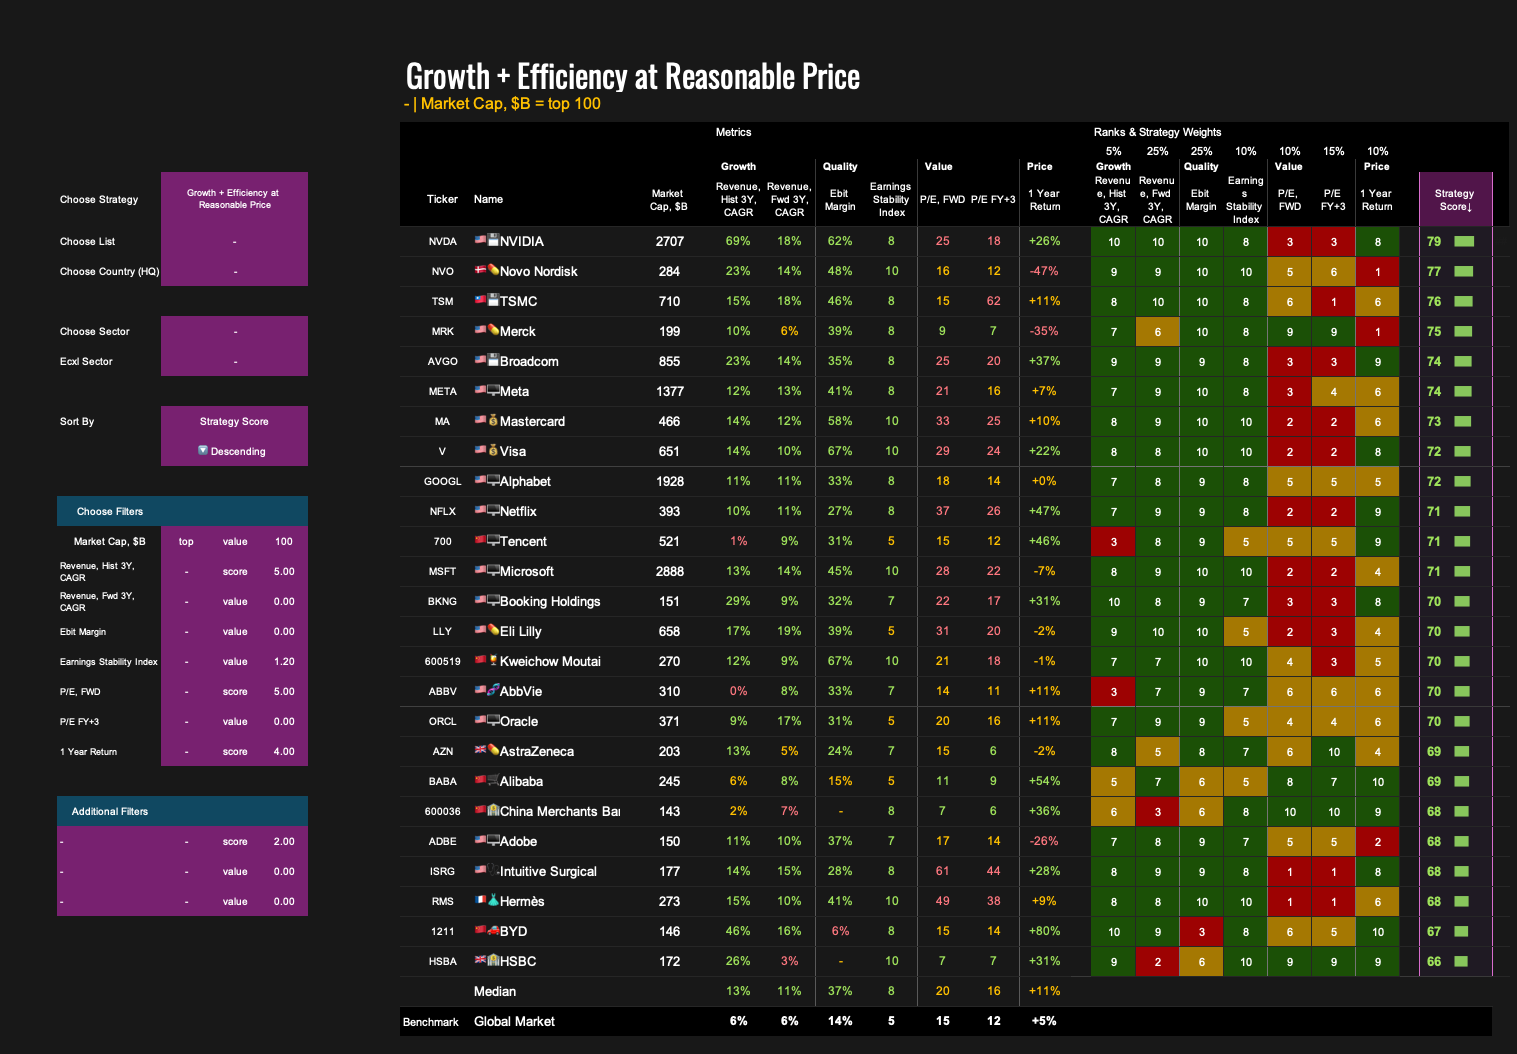Open the Sort By Strategy Score dropdown
This screenshot has width=1517, height=1054.
coord(234,421)
